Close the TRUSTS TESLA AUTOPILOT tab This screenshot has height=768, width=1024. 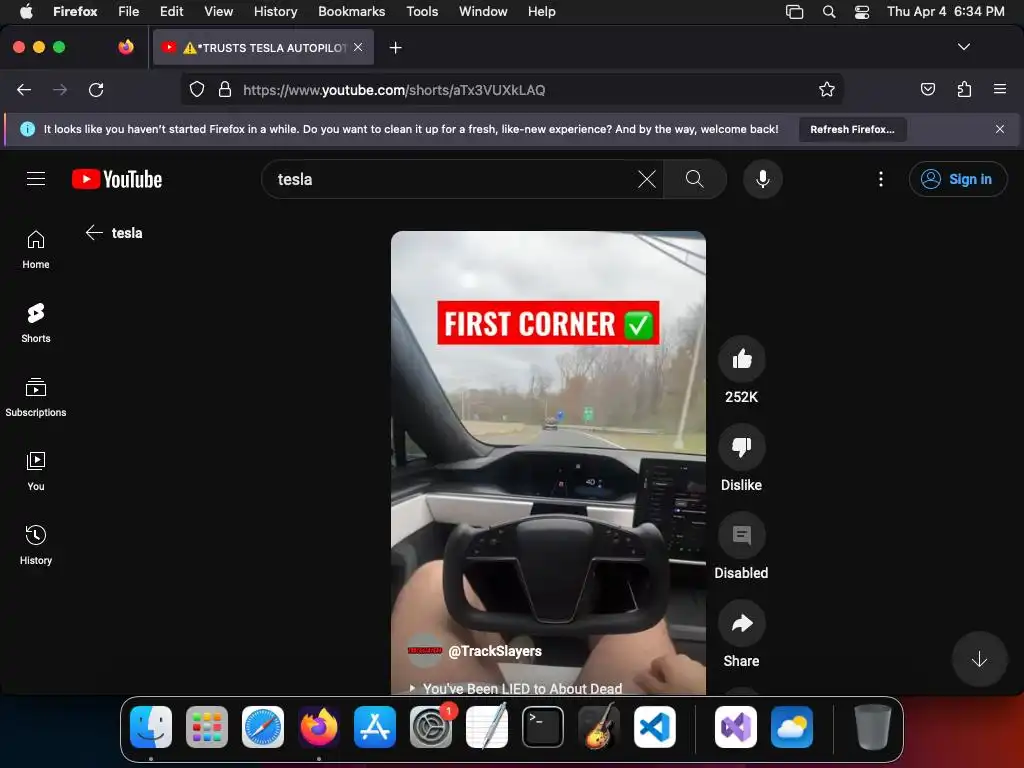(x=358, y=47)
